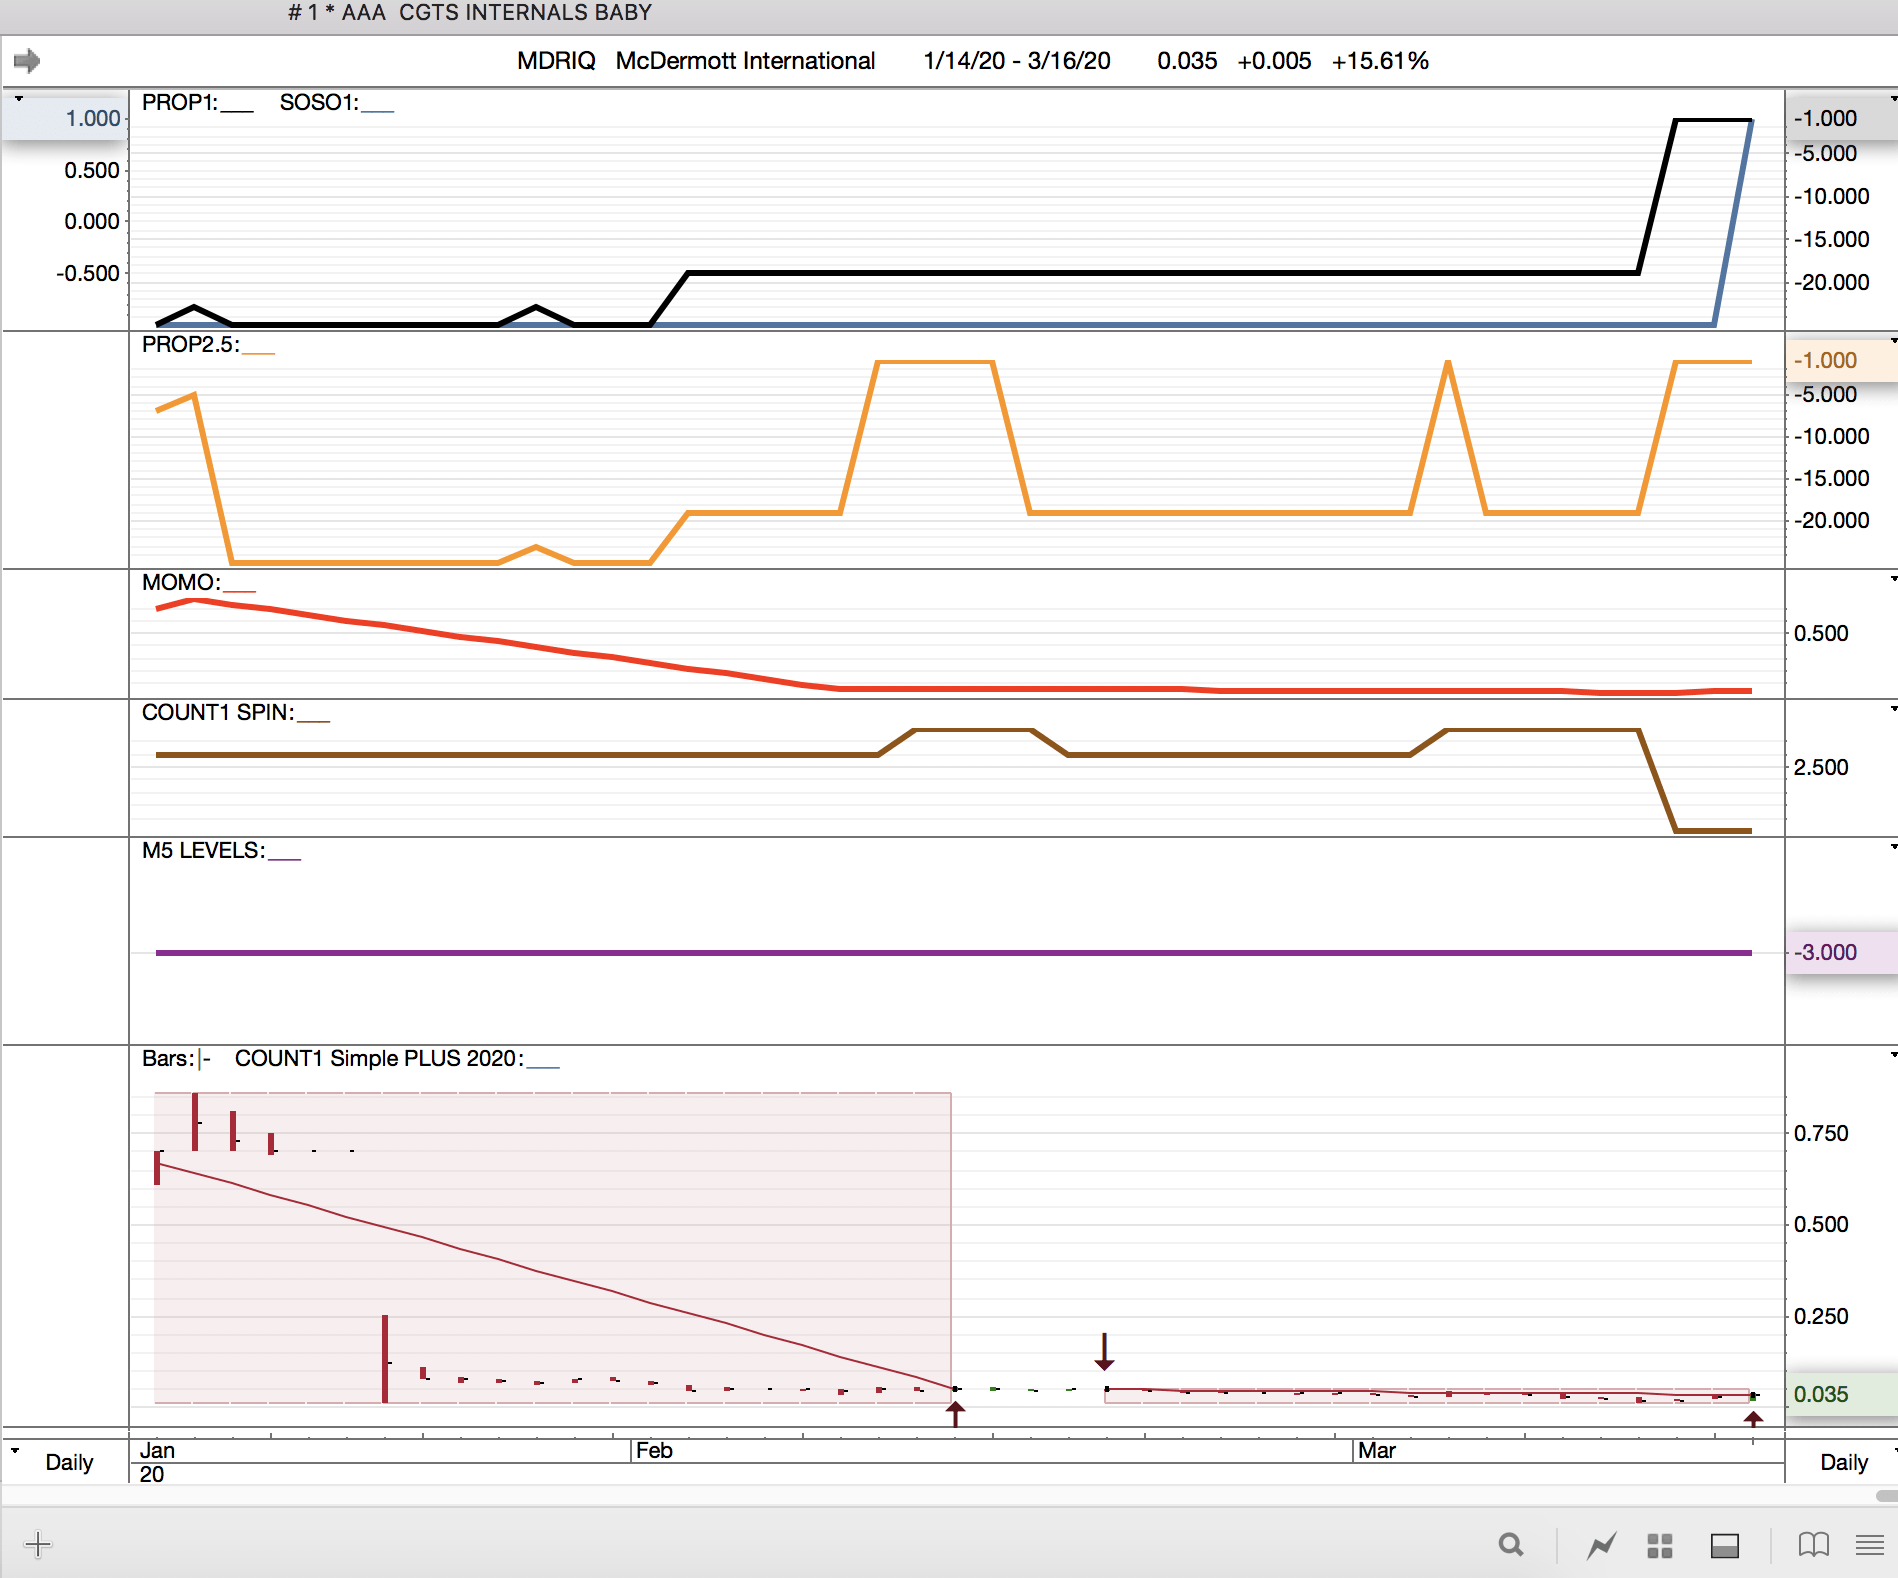Click the date range 1/14/20 - 3/16/20
Screen dimensions: 1898x1578
1016,61
